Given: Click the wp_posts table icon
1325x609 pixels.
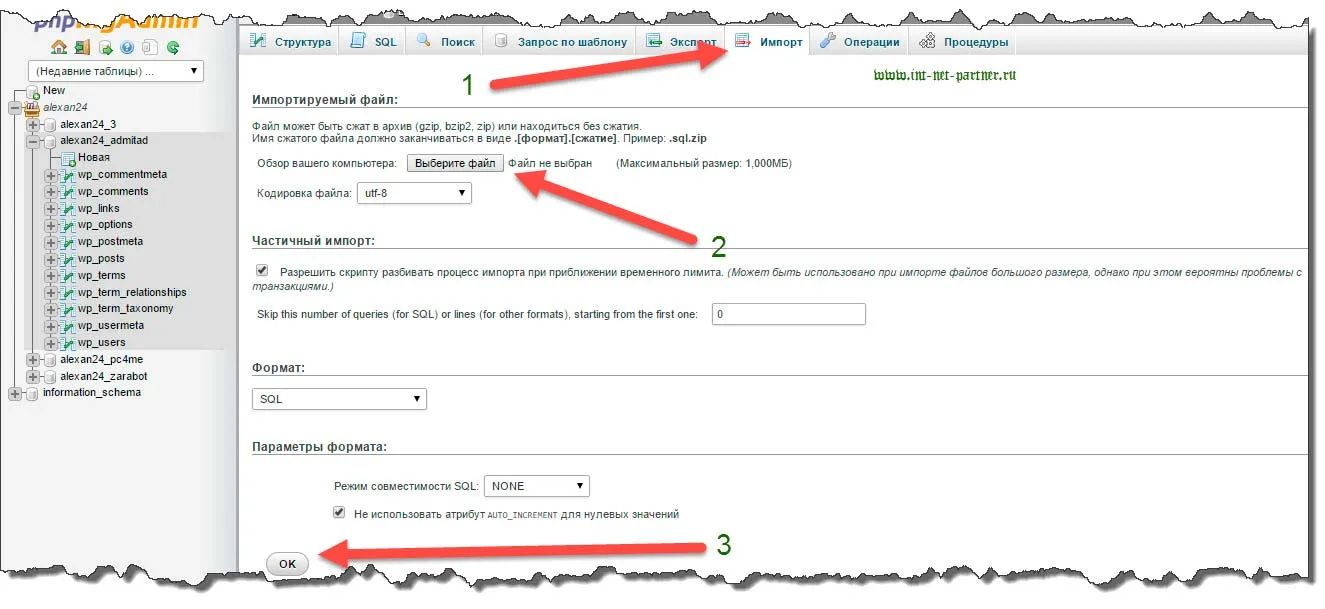Looking at the screenshot, I should point(68,259).
